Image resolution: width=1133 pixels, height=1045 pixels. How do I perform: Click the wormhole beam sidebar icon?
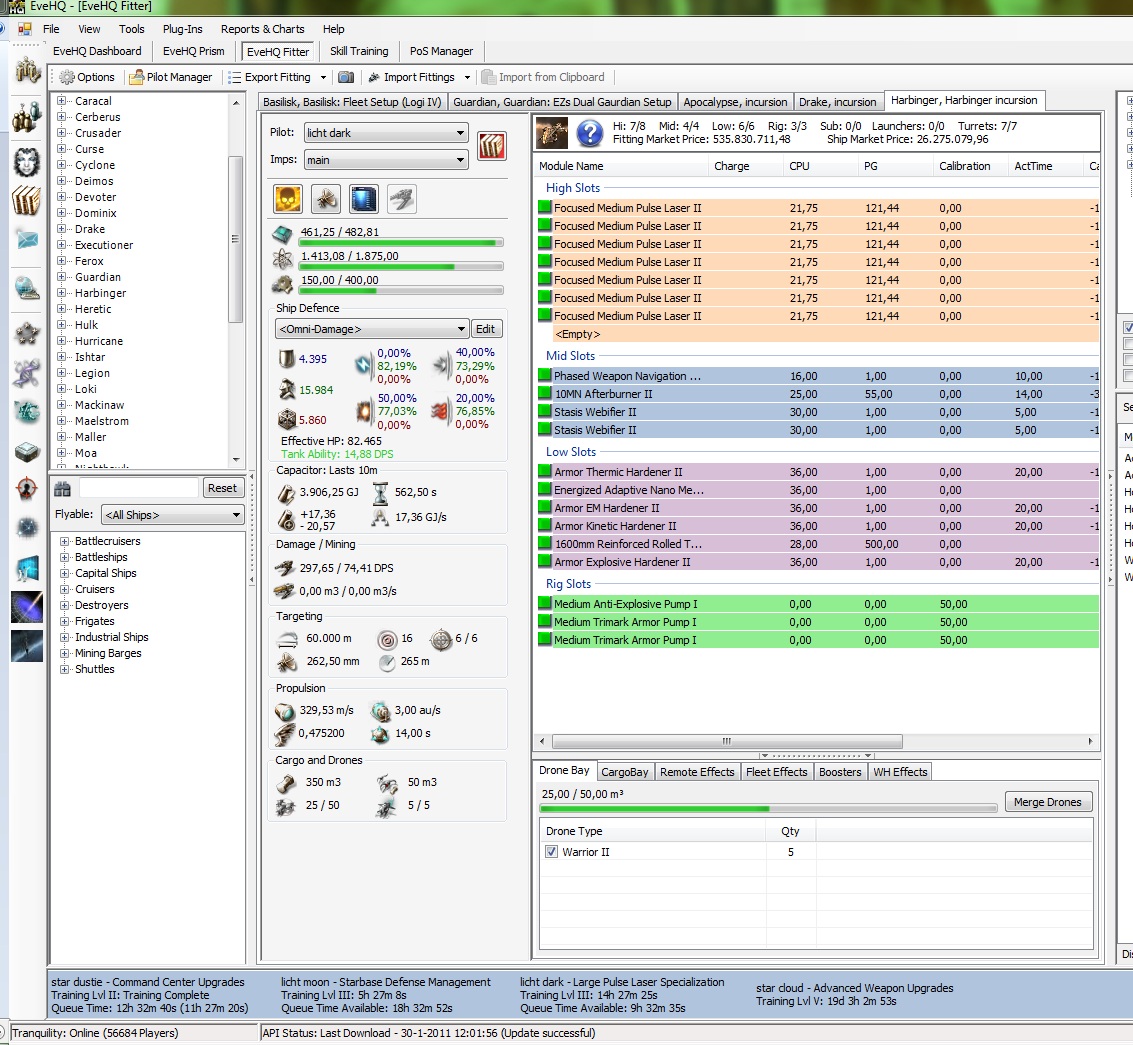point(27,607)
